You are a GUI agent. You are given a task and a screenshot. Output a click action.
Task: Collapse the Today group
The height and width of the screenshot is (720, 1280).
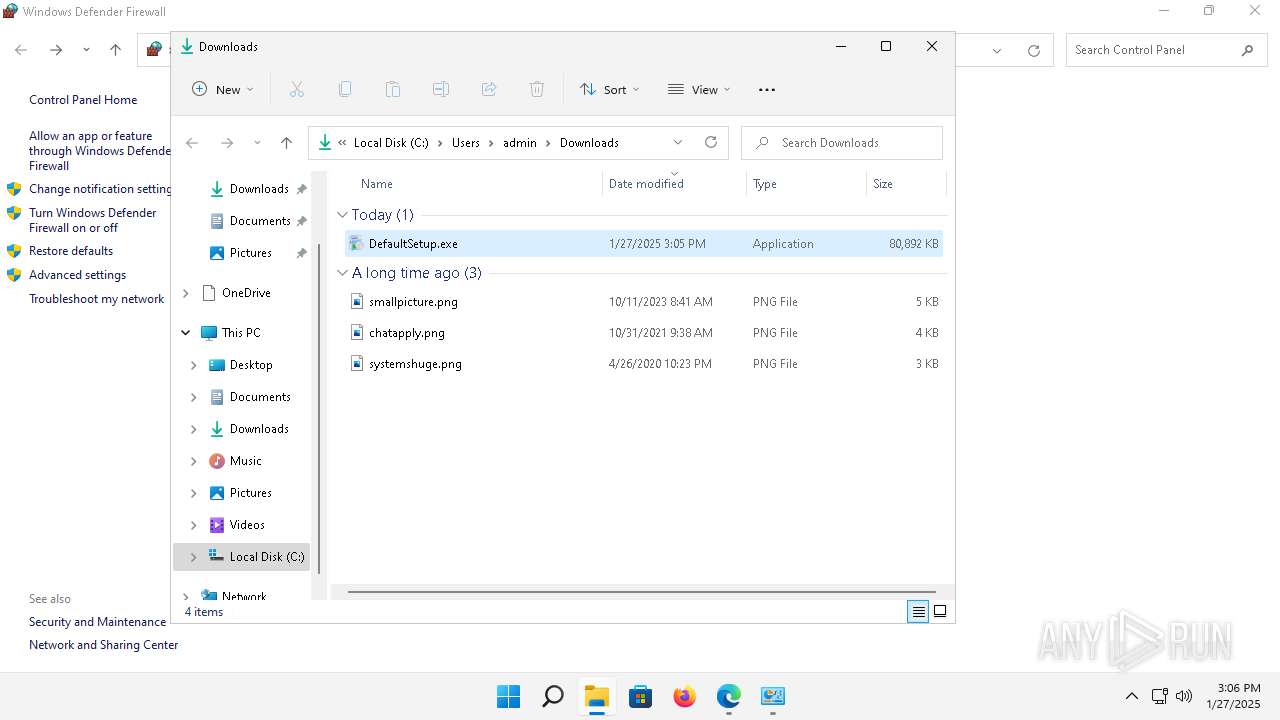tap(342, 215)
